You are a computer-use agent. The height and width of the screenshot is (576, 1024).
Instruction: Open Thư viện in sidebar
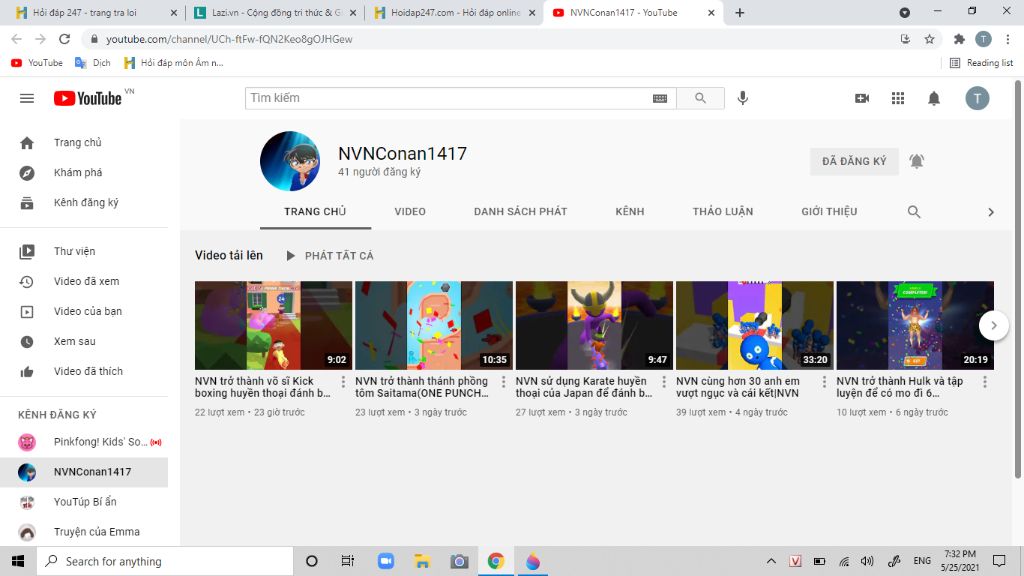(84, 251)
